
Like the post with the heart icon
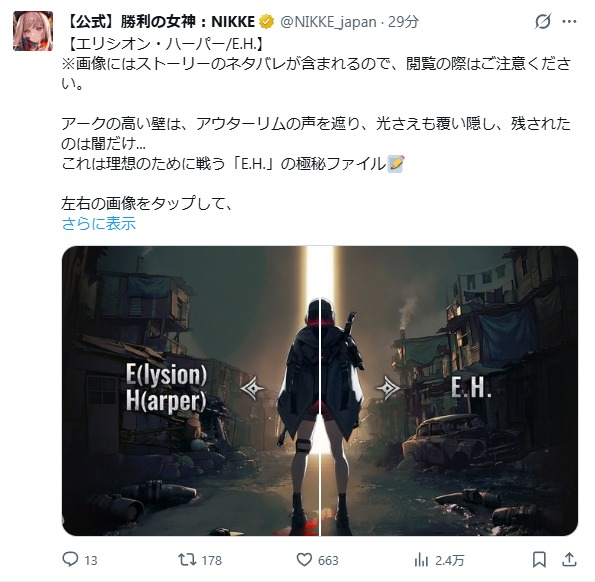304,560
